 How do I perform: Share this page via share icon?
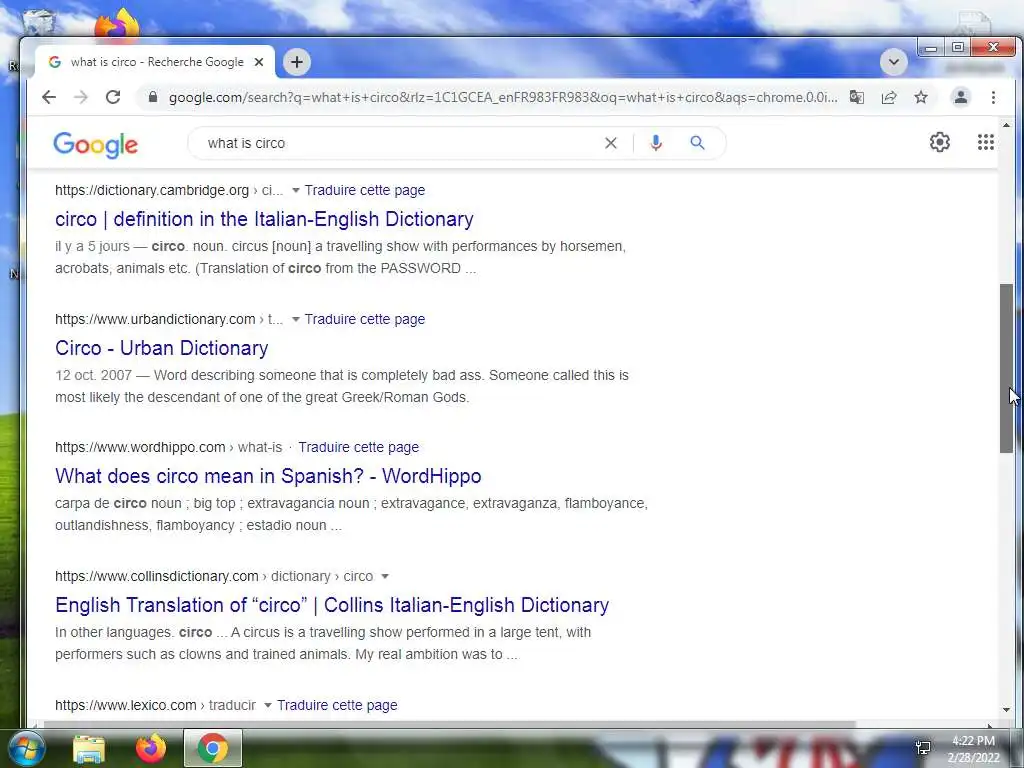889,97
